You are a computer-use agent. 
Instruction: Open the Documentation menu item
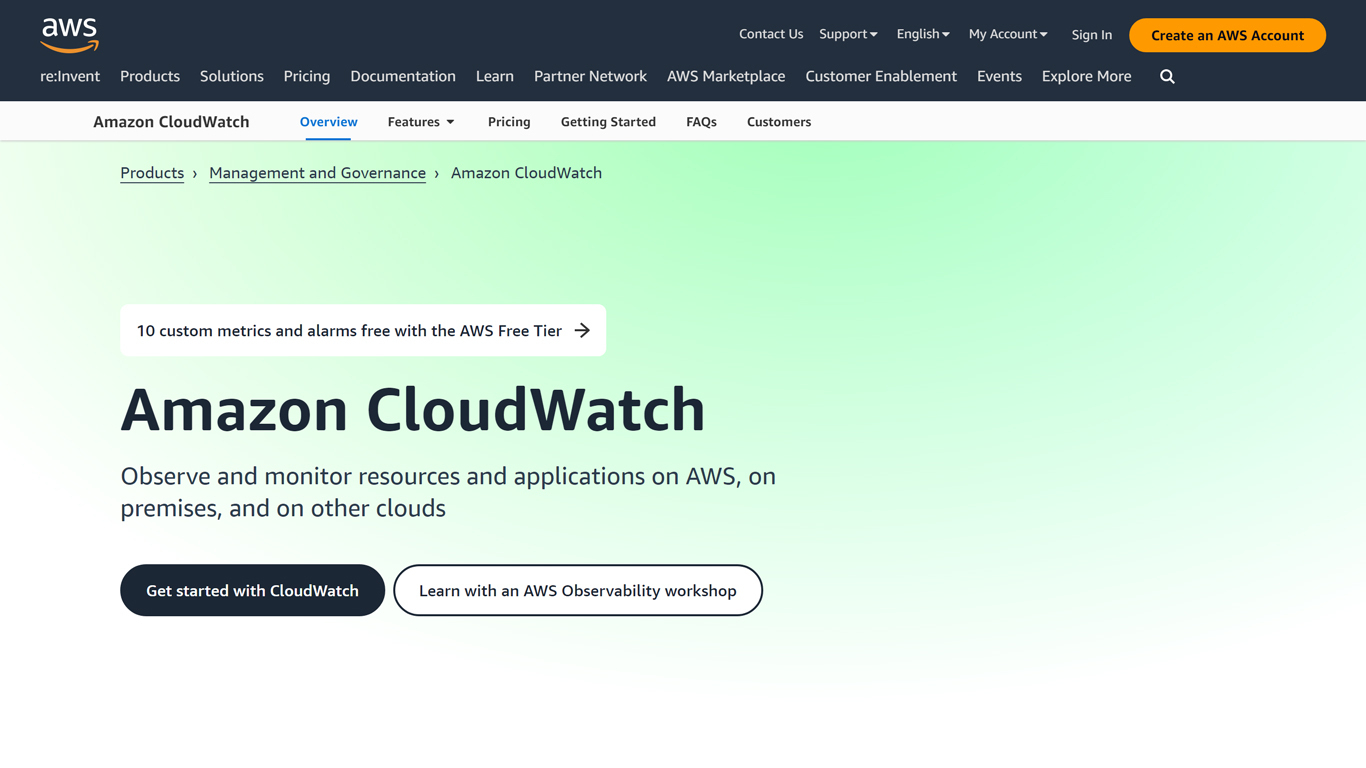pyautogui.click(x=403, y=76)
